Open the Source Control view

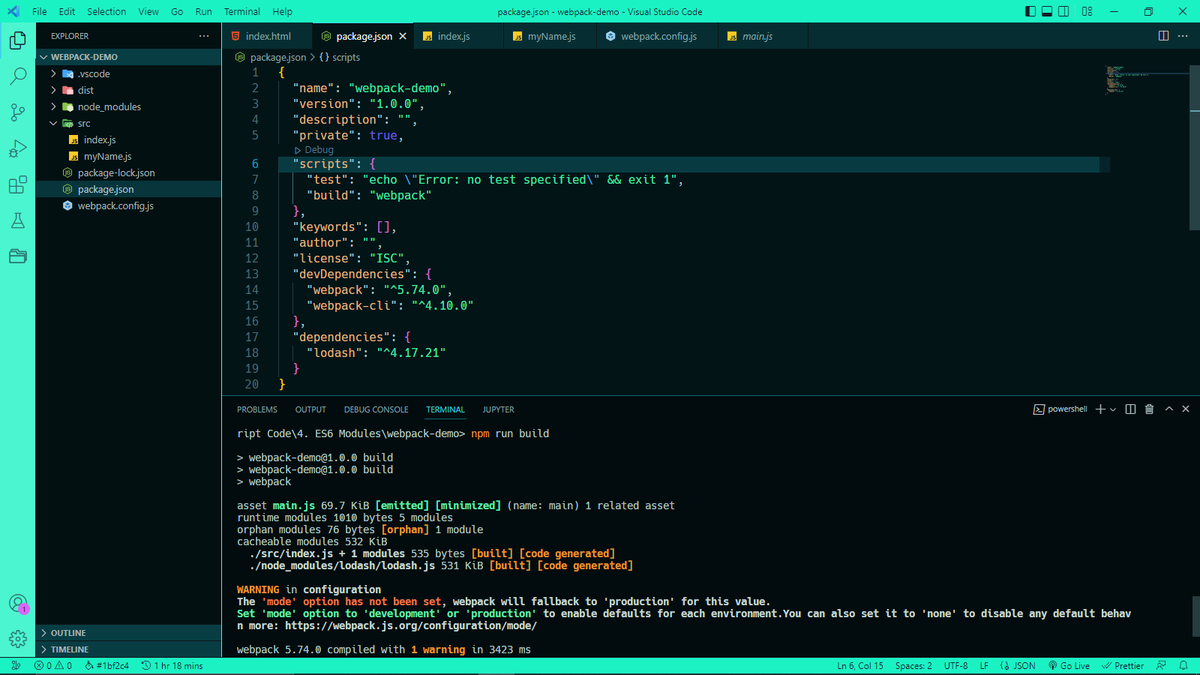[17, 112]
